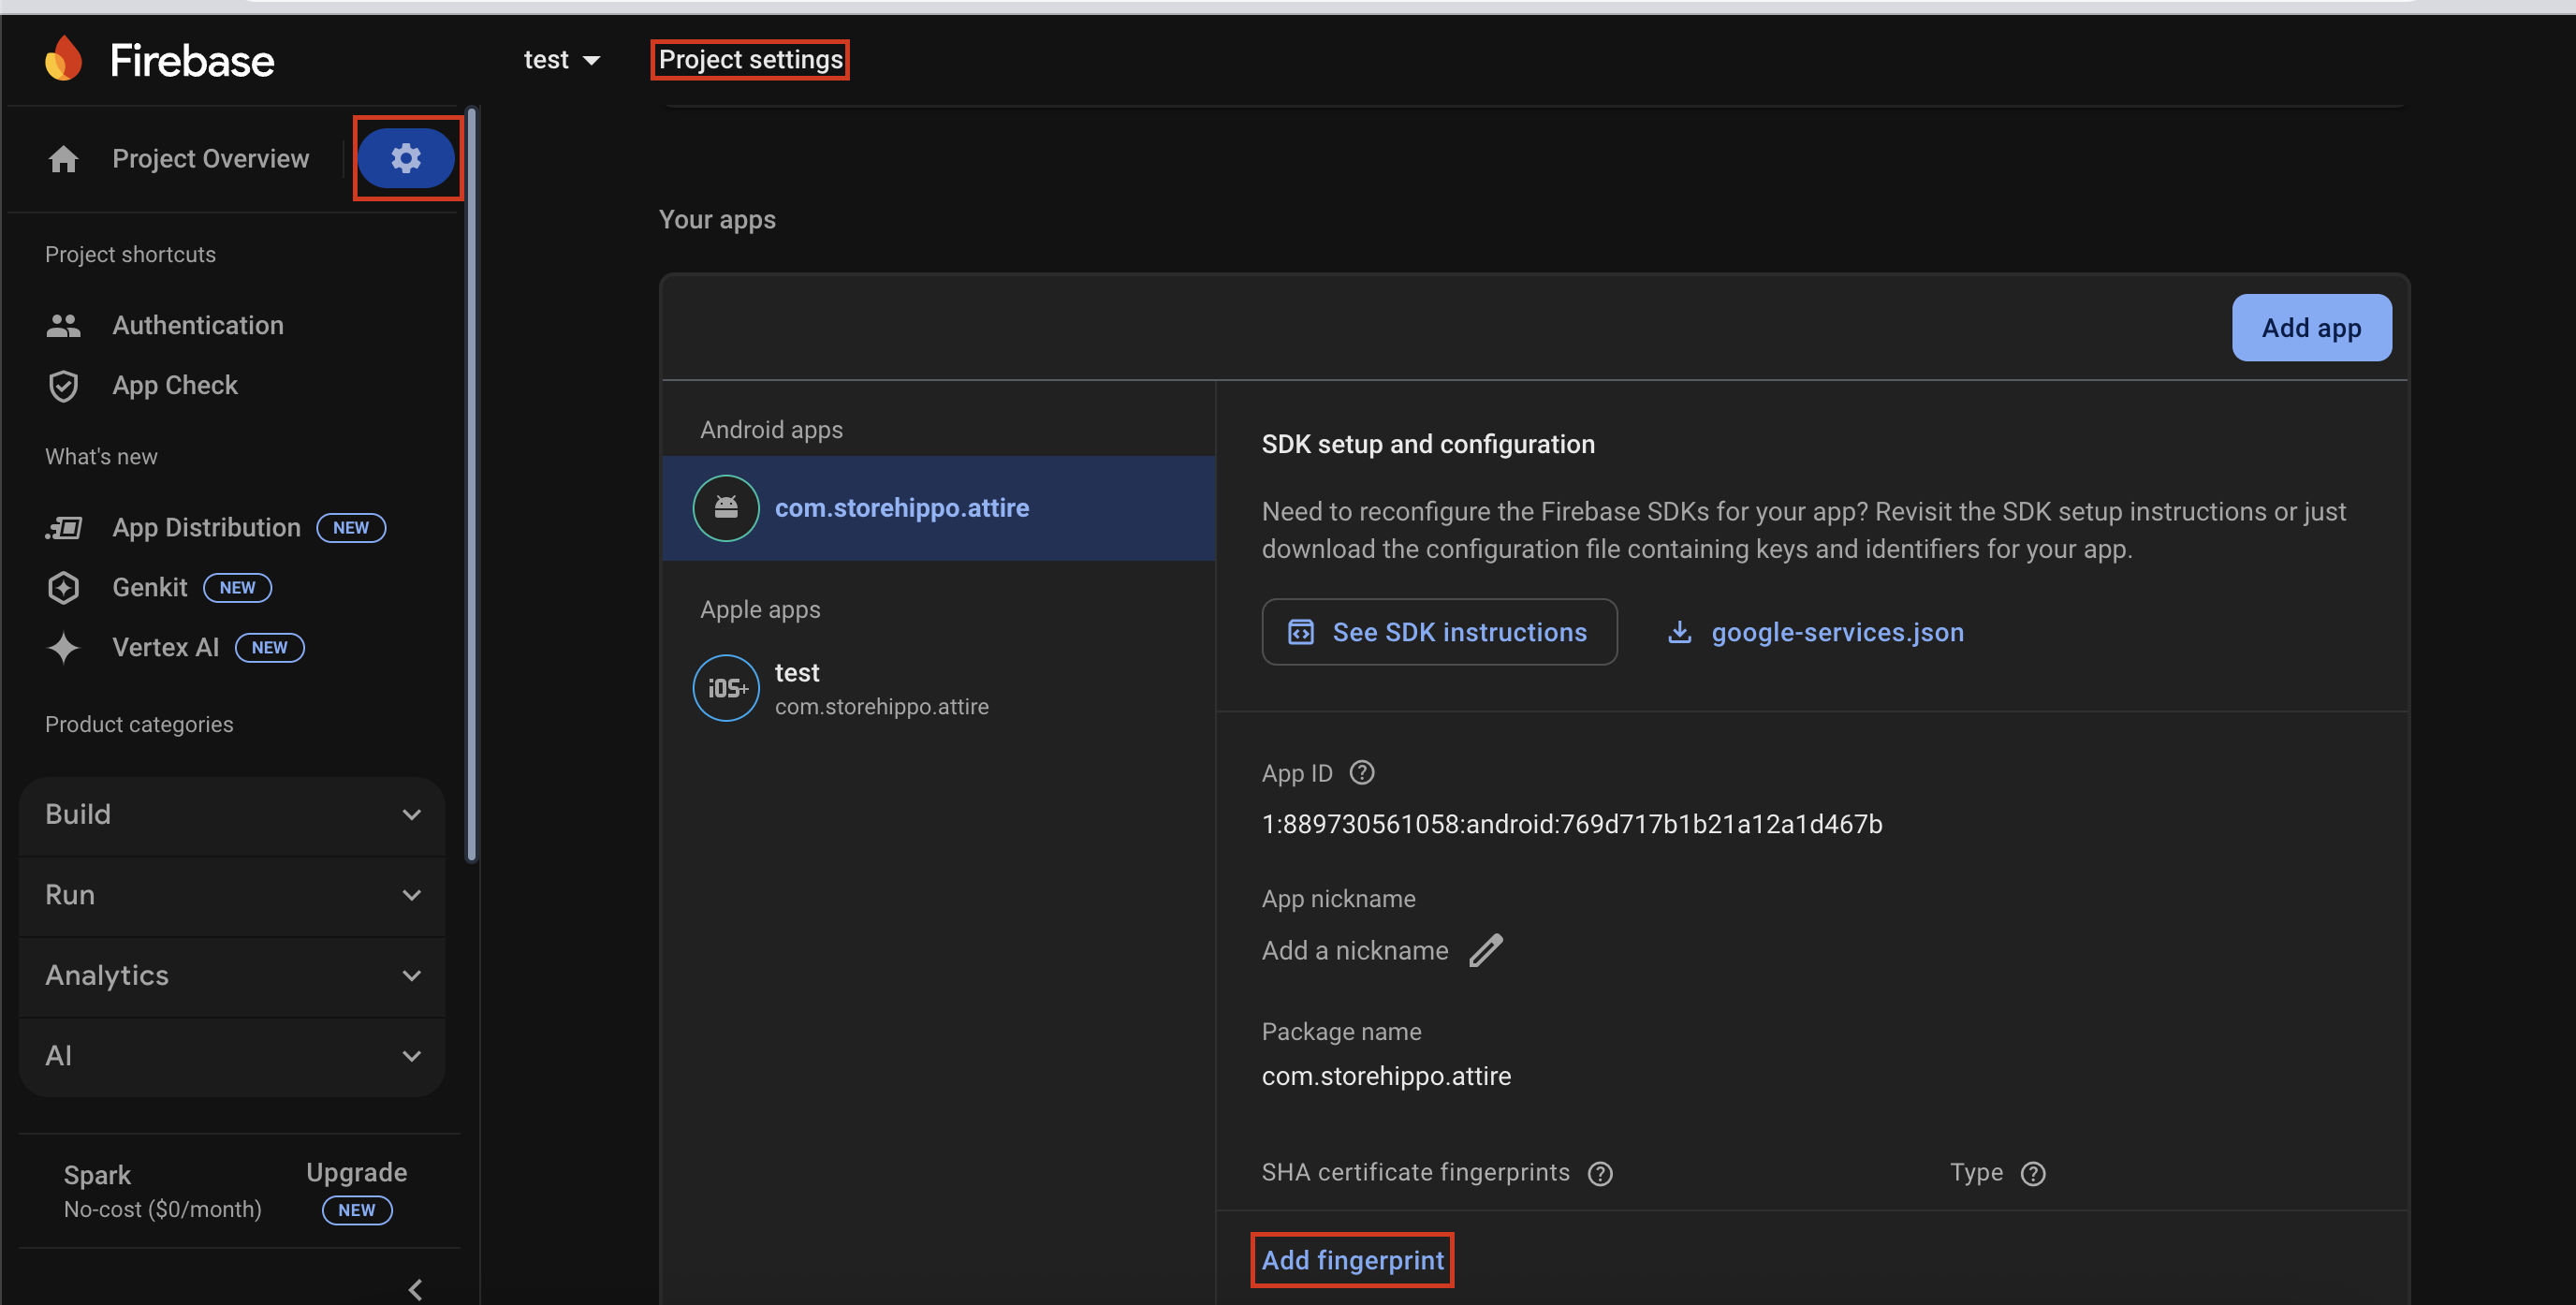Go to App Check
The width and height of the screenshot is (2576, 1305).
175,385
